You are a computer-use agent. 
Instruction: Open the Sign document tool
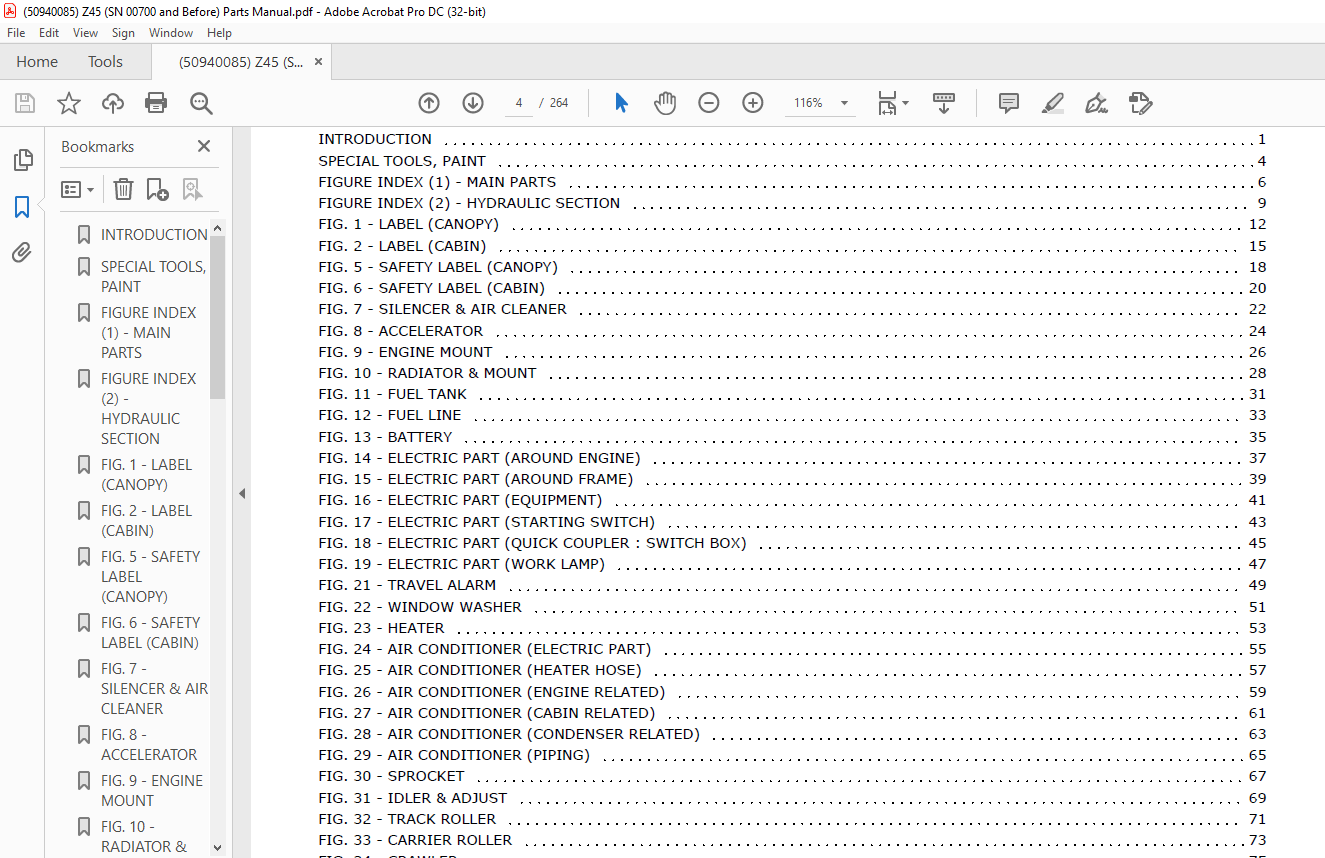coord(1097,103)
